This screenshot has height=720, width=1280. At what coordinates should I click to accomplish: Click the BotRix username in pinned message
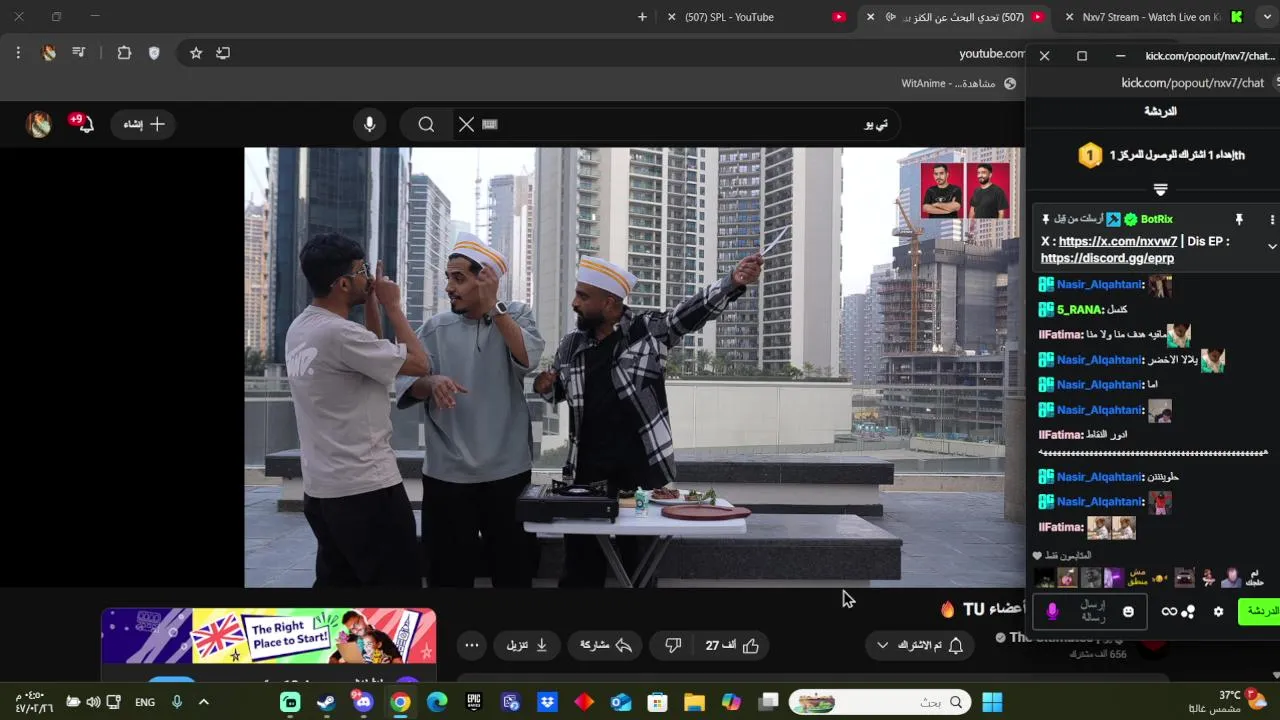click(x=1156, y=219)
